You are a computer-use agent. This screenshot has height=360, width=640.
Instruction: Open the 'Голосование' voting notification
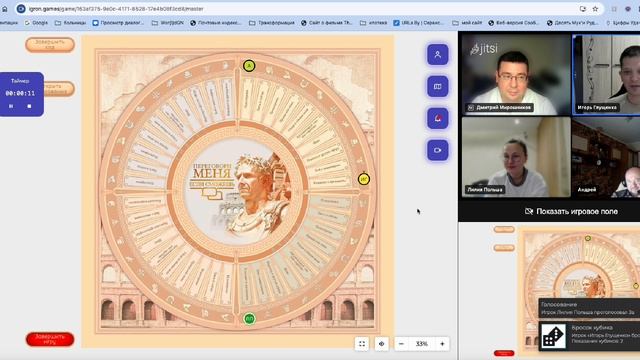(589, 309)
